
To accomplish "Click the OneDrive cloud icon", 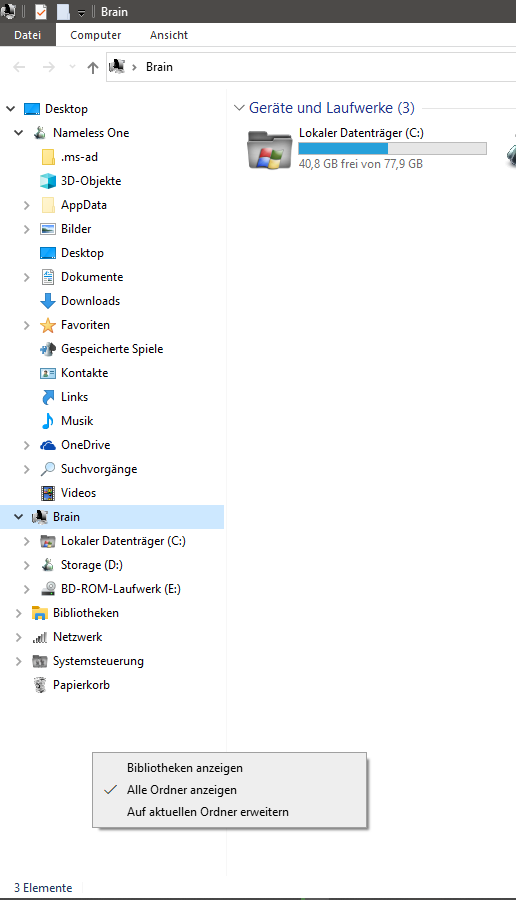I will 48,445.
